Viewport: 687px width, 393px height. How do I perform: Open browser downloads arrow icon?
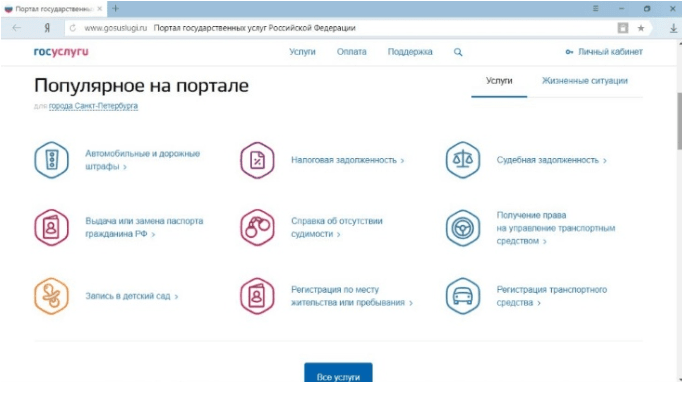pyautogui.click(x=673, y=28)
